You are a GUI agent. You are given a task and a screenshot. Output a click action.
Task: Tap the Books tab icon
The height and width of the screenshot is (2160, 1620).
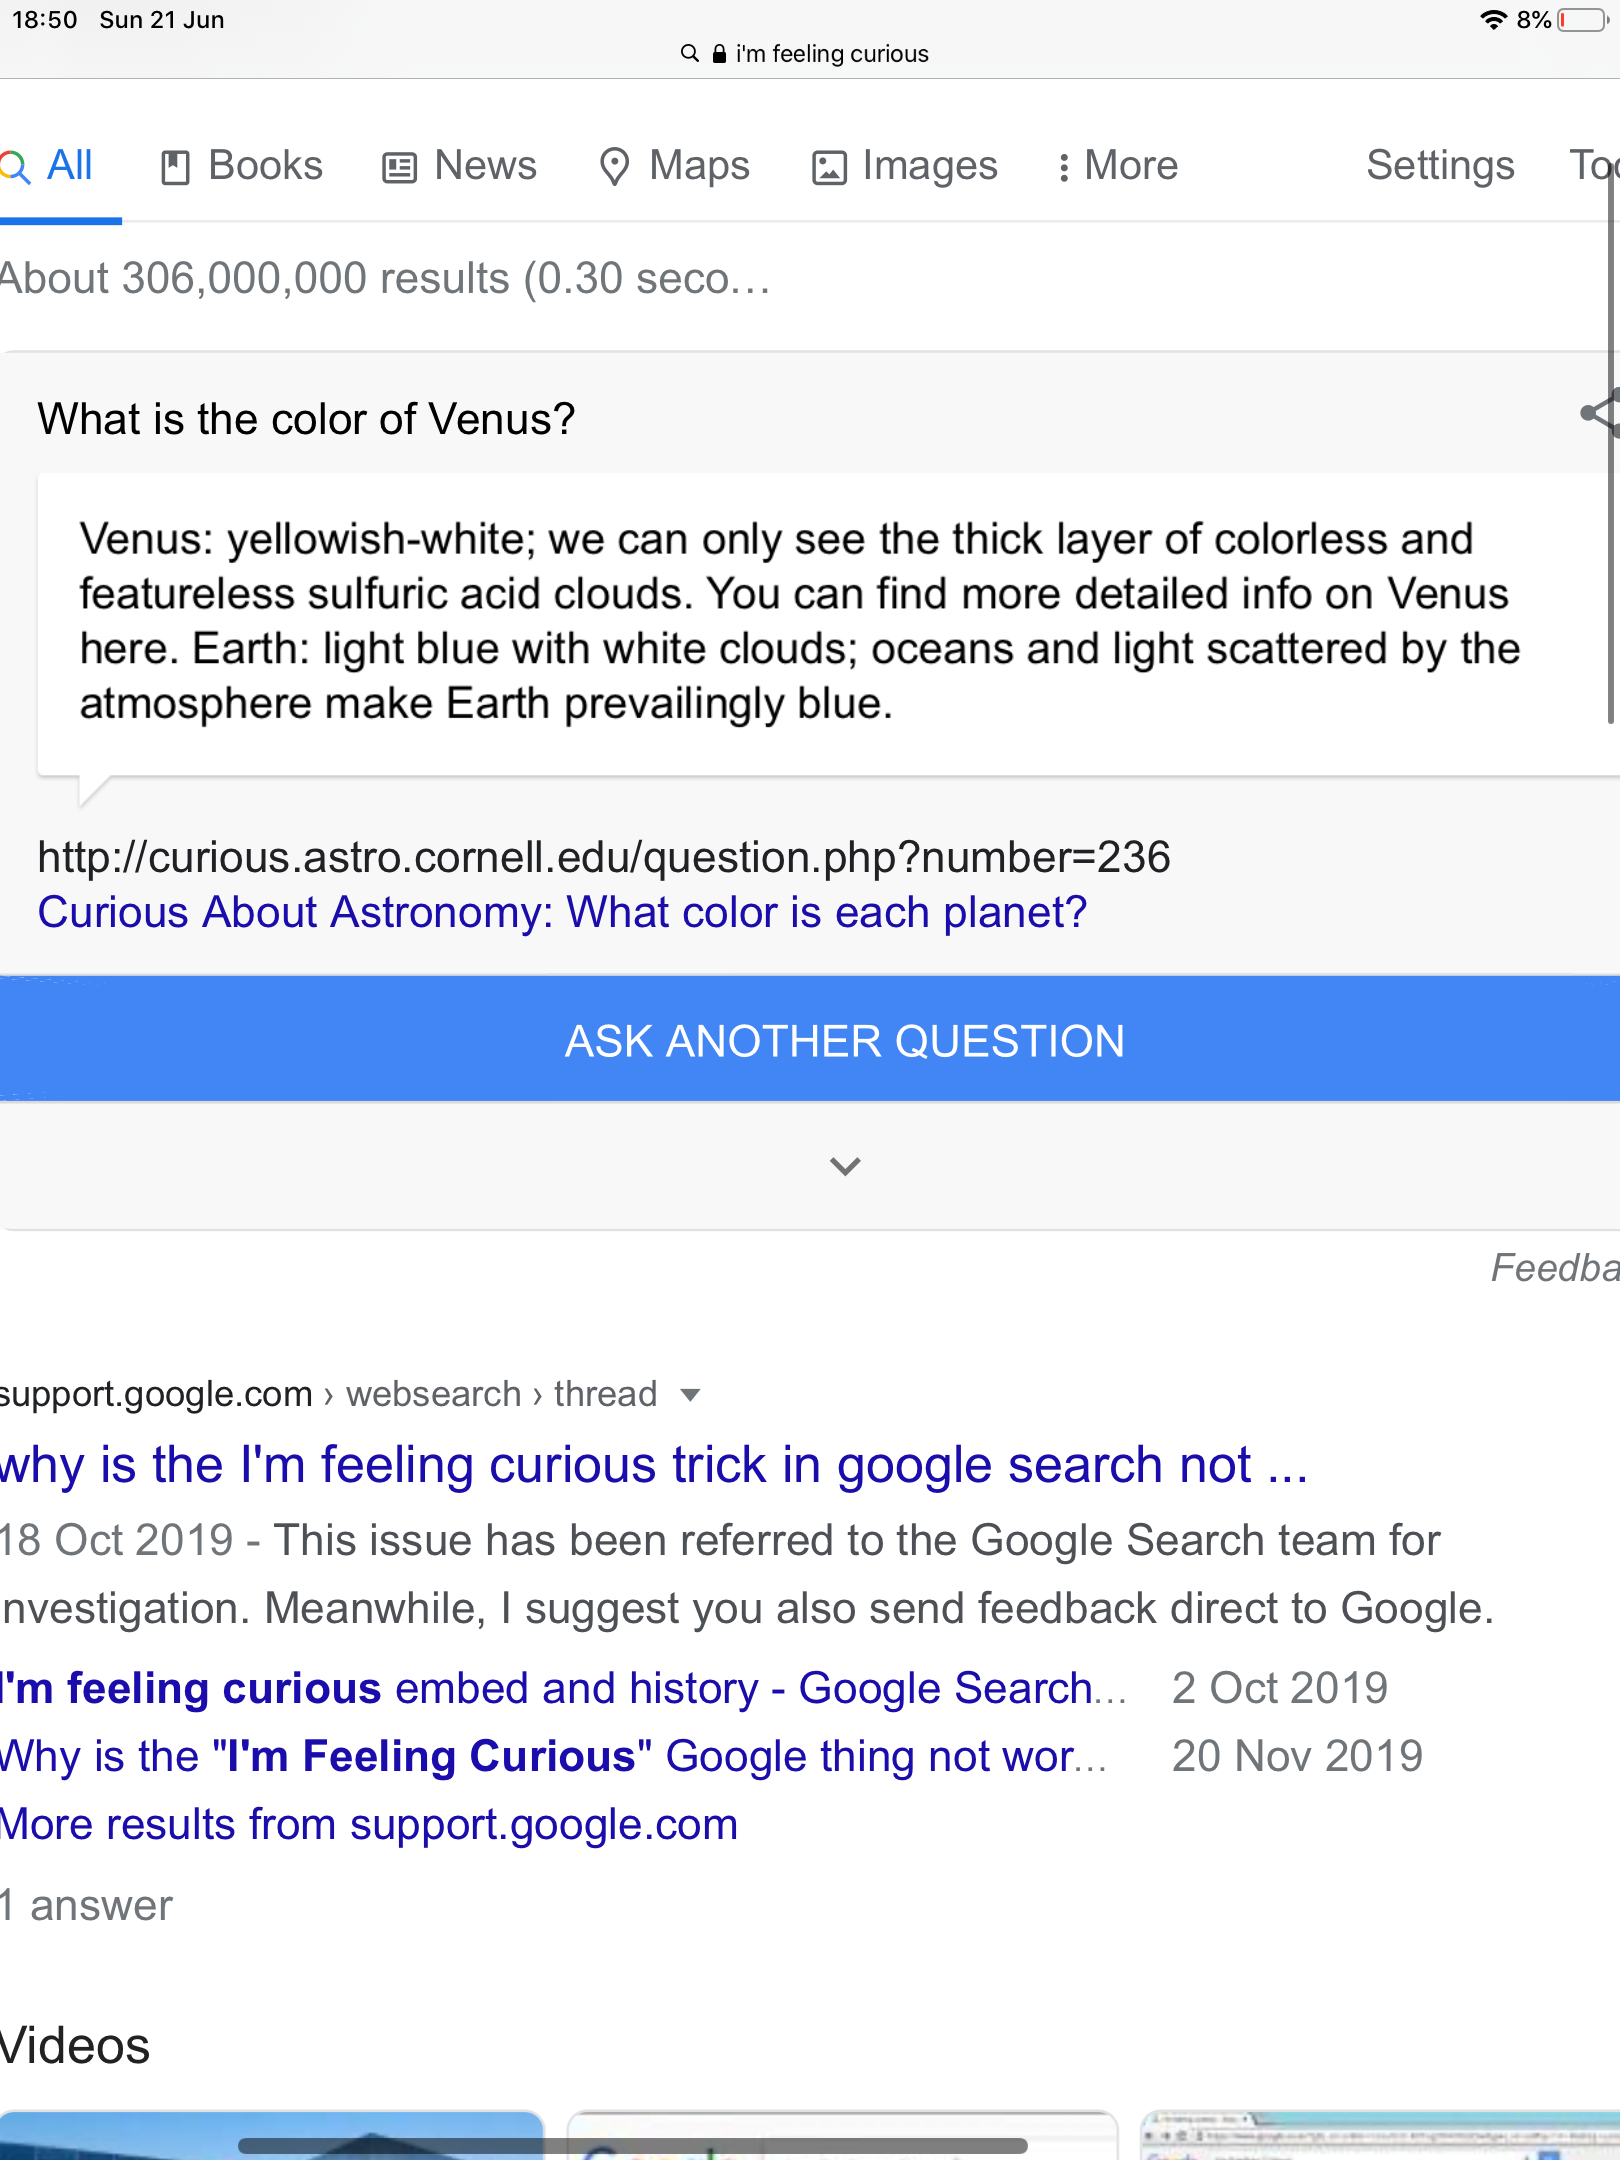click(x=175, y=167)
